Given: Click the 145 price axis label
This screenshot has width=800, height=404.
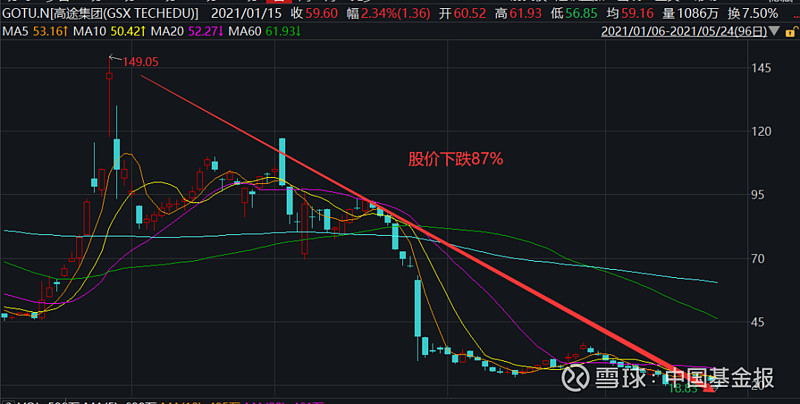Looking at the screenshot, I should click(x=761, y=68).
